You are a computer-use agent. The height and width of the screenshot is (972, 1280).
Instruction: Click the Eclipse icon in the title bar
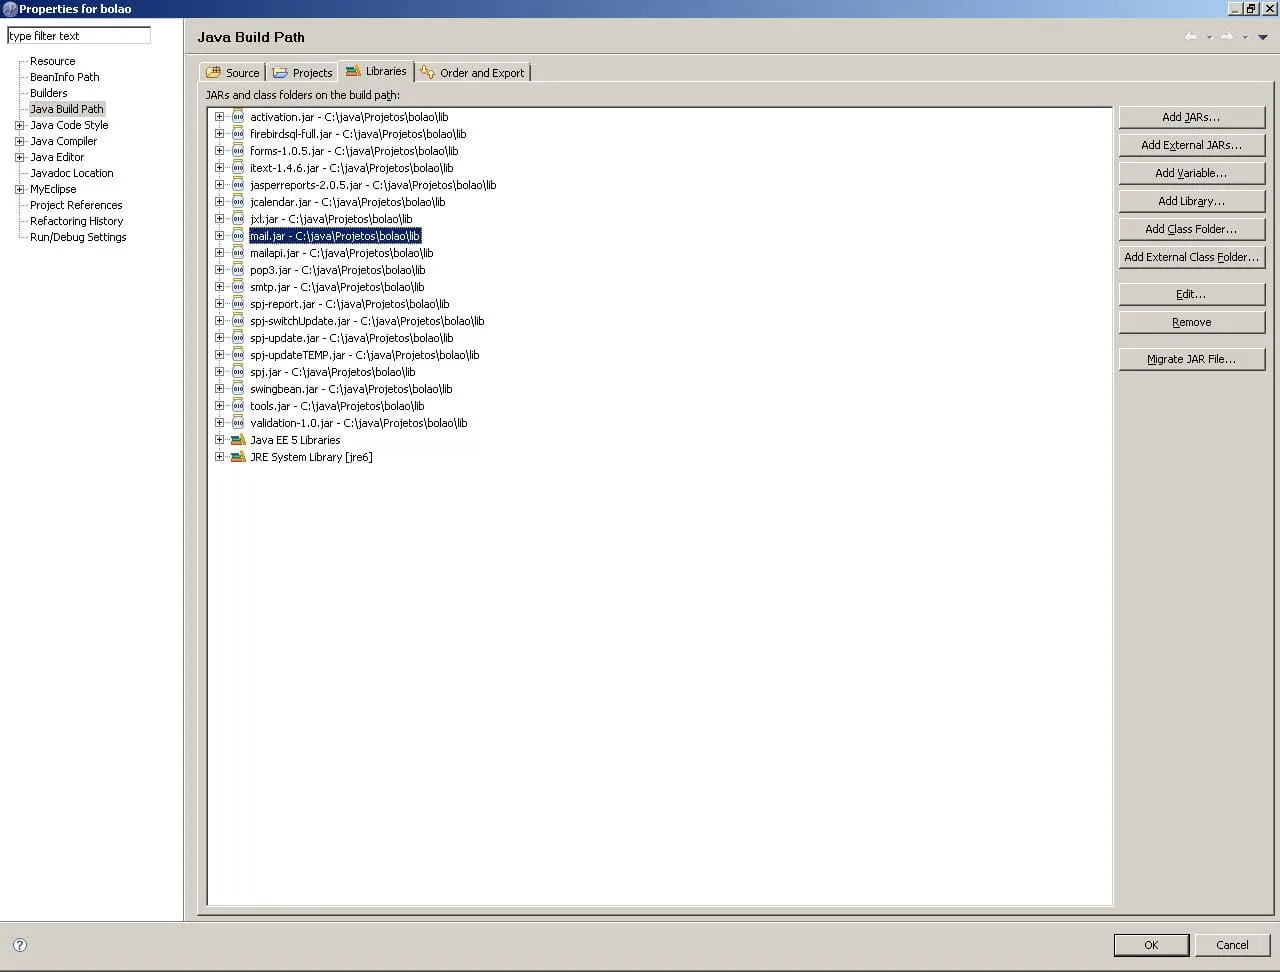10,9
